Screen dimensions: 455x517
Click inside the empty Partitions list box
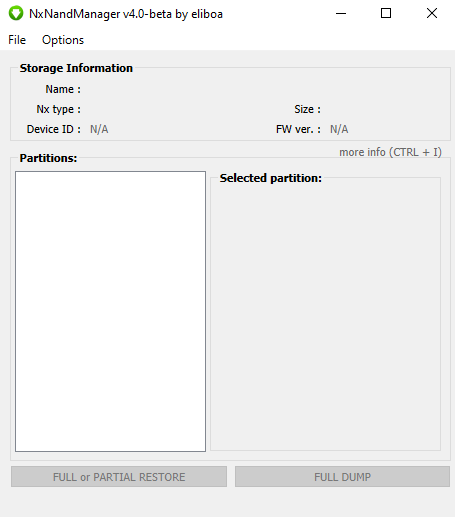click(x=110, y=312)
